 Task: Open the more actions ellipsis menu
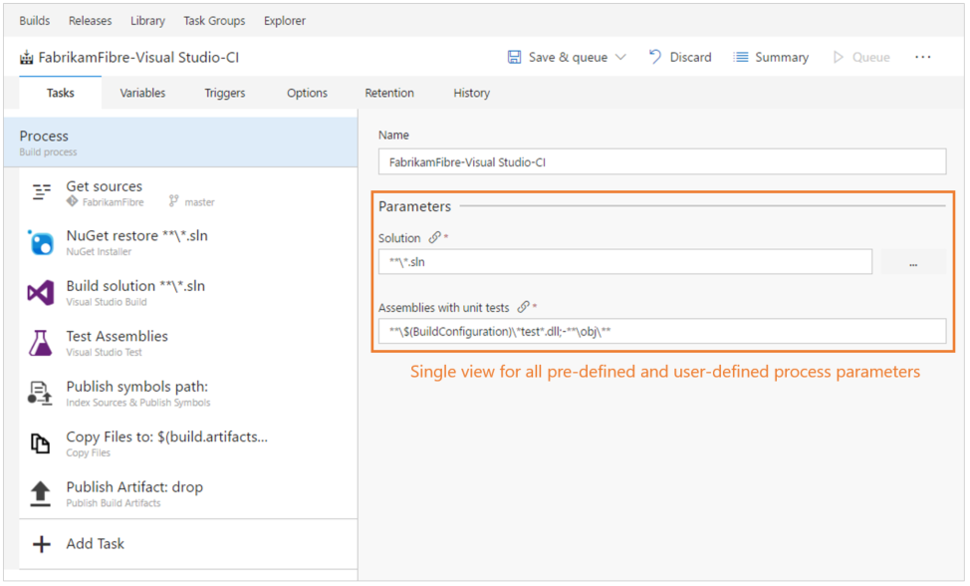click(923, 57)
